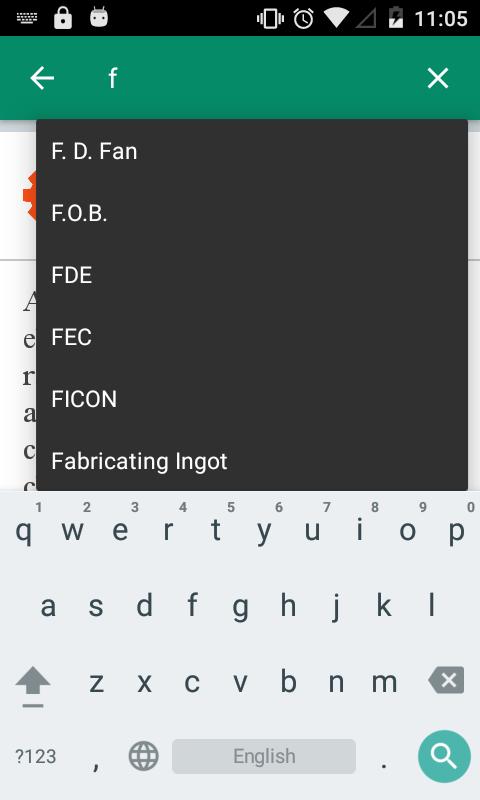Tap the comma key on keyboard
The width and height of the screenshot is (480, 800).
[x=95, y=760]
